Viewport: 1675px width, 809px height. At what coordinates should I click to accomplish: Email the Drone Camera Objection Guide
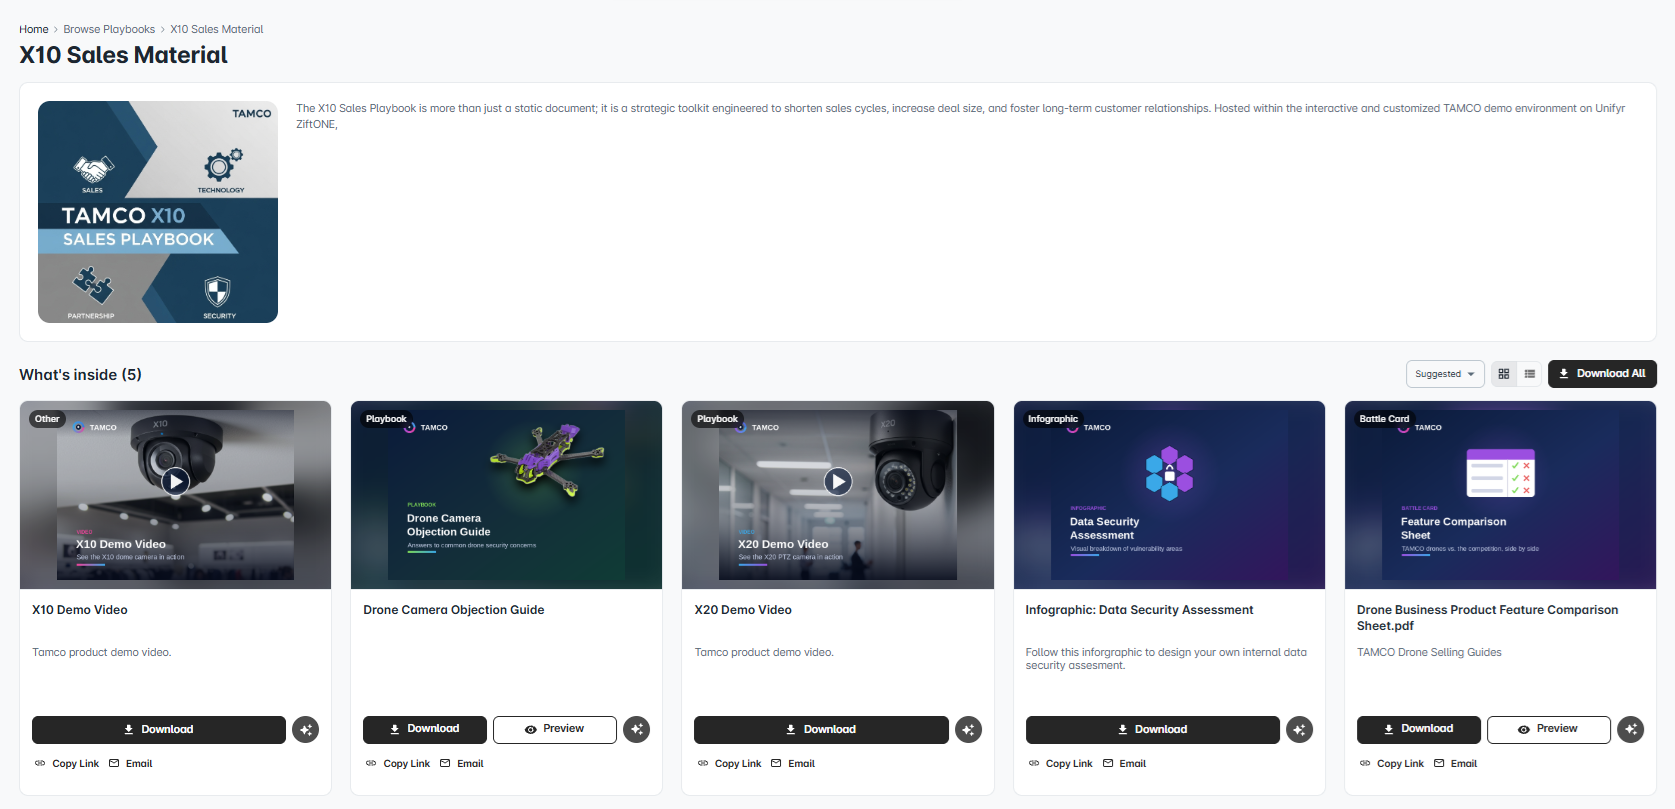462,764
